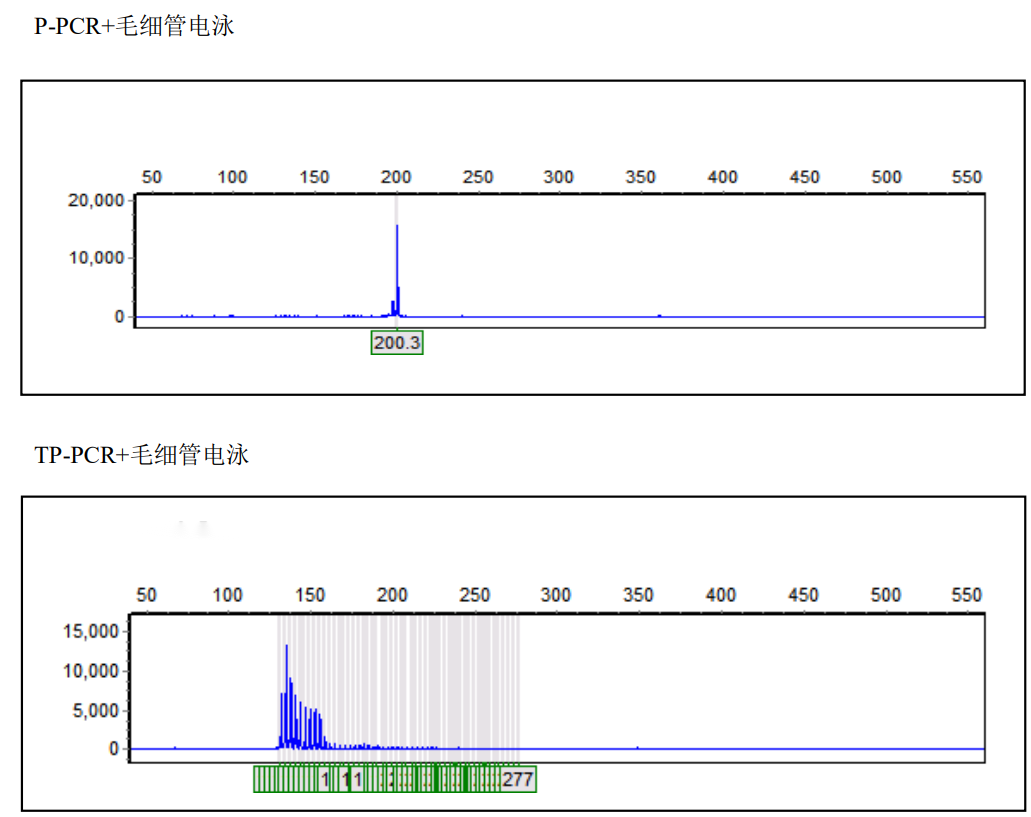Click the TP-PCR+毛细管电泳 heading
Viewport: 1031px width, 817px height.
pos(141,455)
